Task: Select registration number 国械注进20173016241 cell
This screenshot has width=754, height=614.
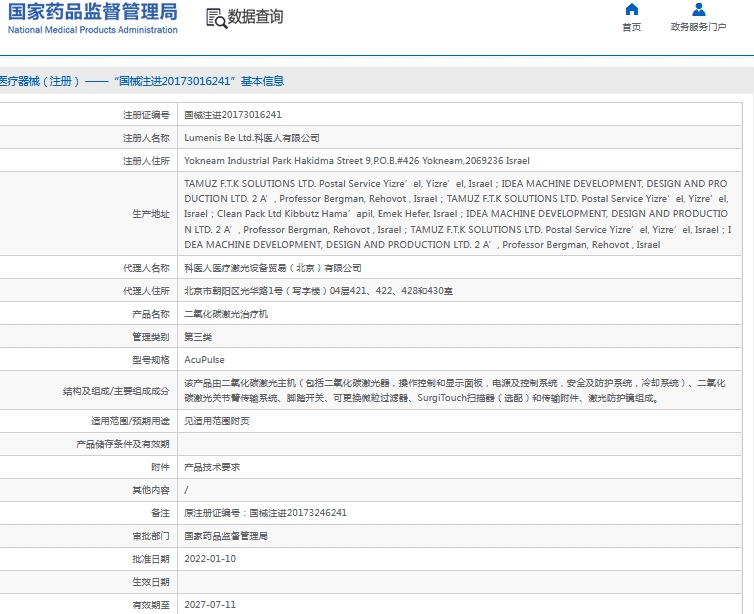Action: [233, 114]
